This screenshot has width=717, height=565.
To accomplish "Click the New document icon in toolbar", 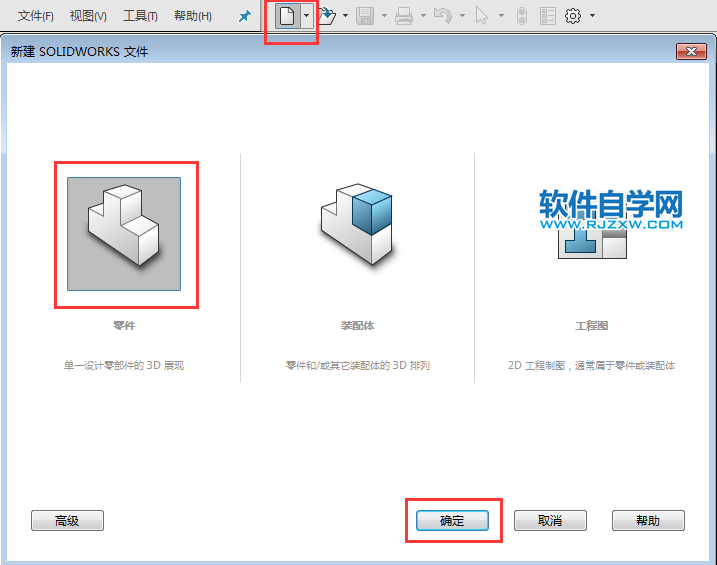I will click(x=287, y=16).
